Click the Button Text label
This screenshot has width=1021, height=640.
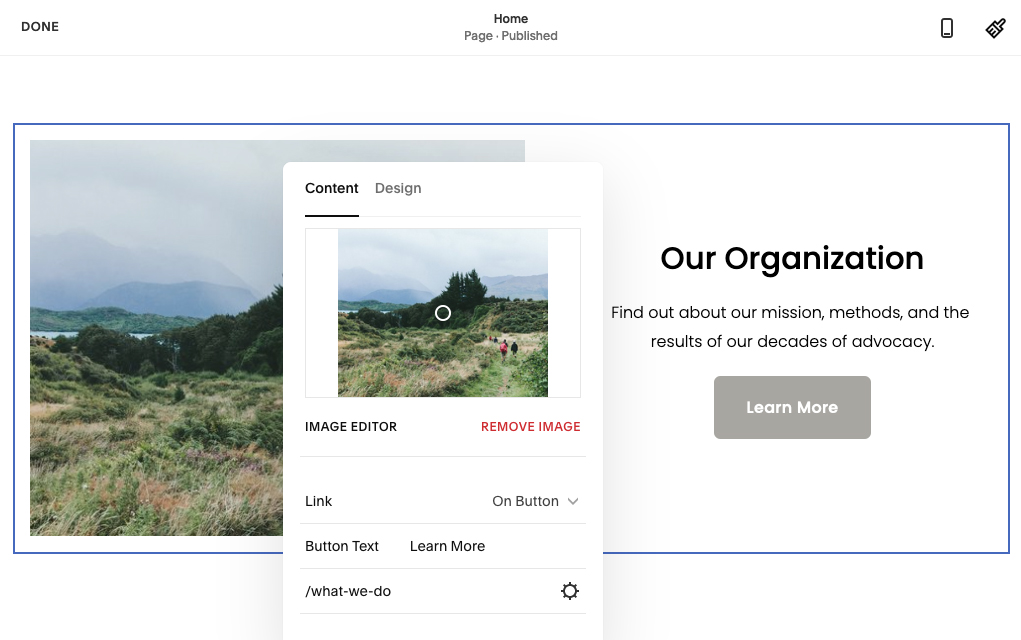coord(342,546)
